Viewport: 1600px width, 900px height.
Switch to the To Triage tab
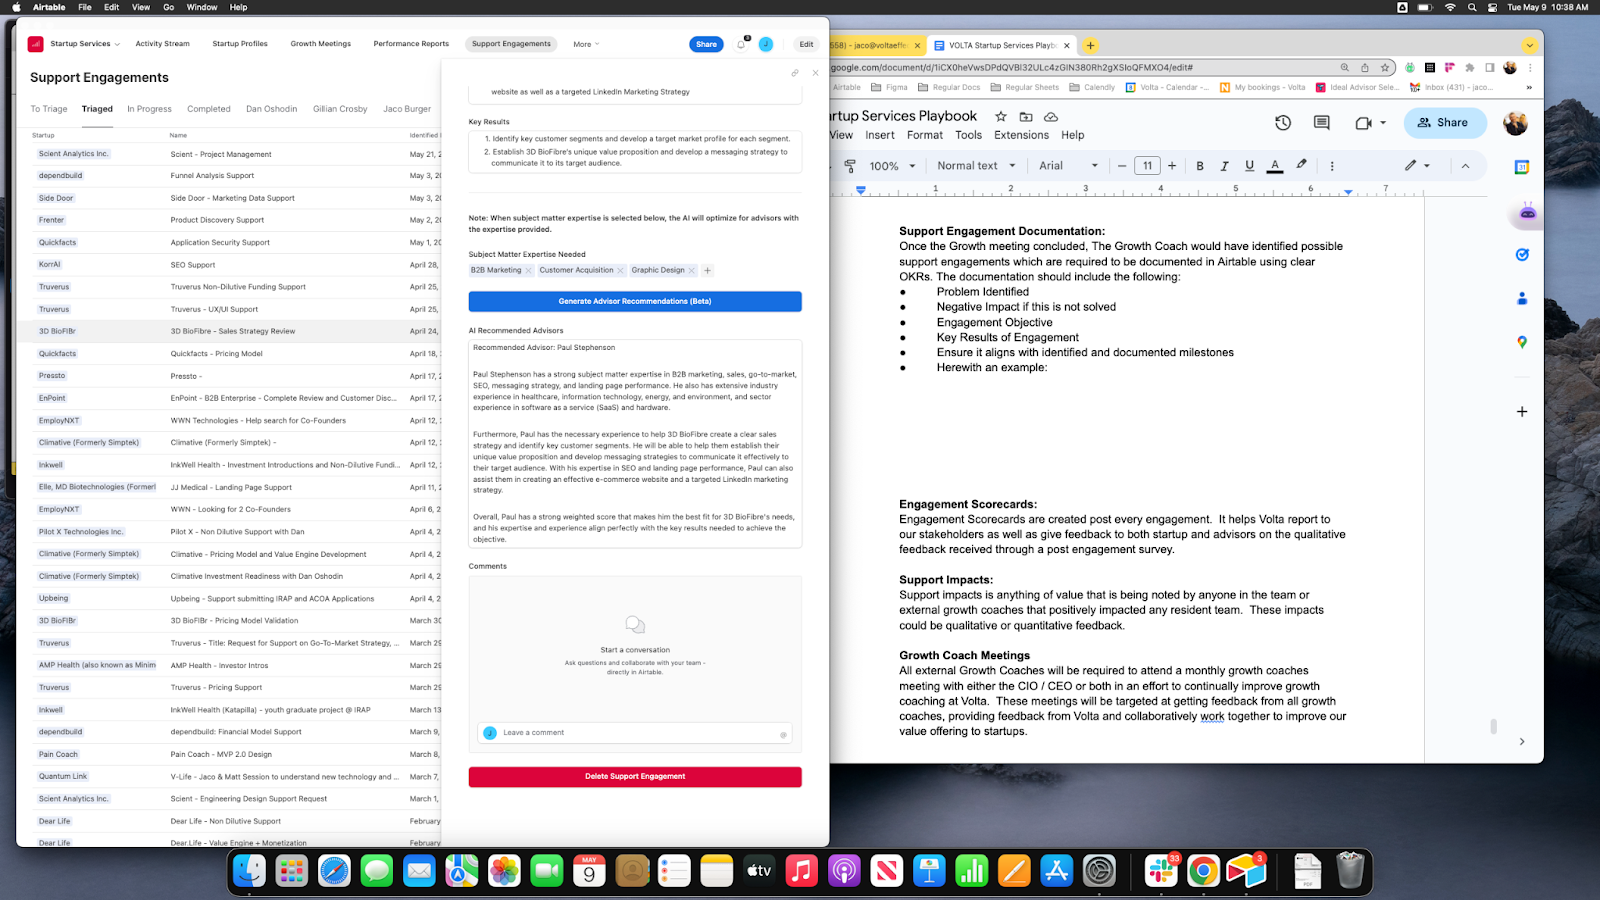click(x=49, y=109)
